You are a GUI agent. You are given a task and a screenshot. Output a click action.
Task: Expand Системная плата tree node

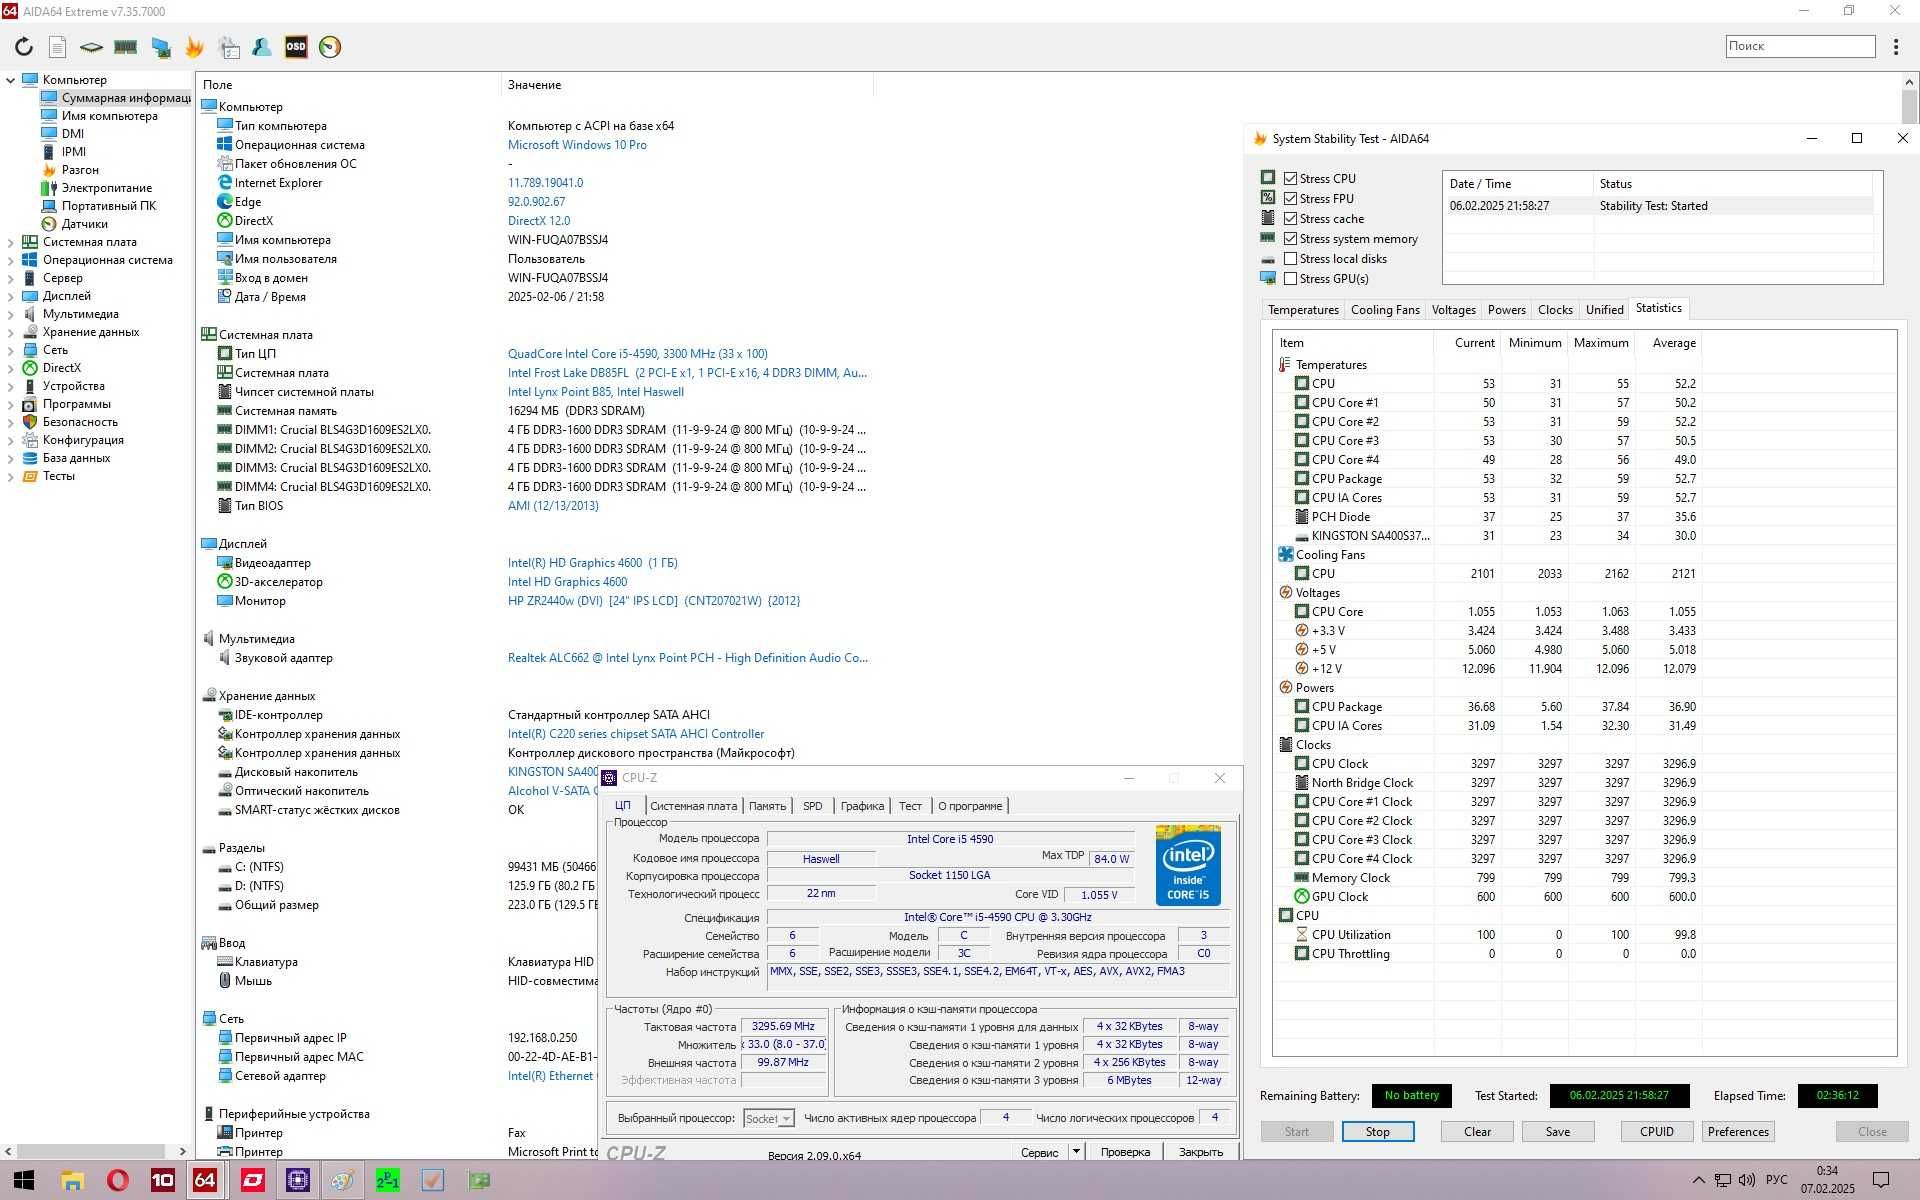11,242
